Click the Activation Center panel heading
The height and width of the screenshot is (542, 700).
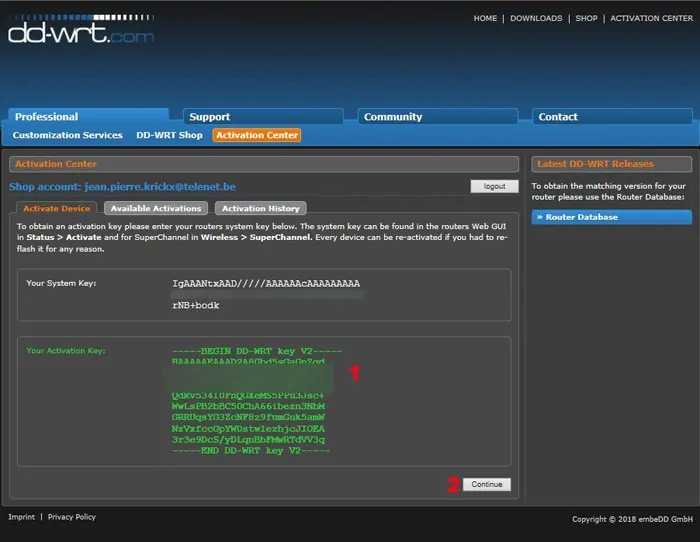tap(56, 164)
